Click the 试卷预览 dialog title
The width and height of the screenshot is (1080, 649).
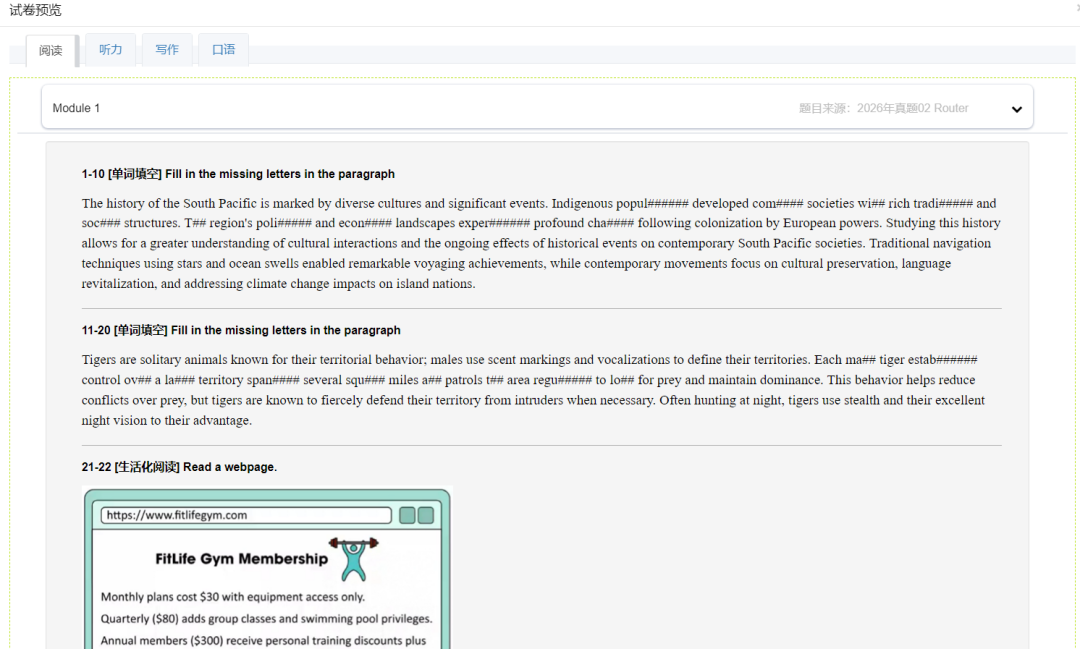click(x=36, y=10)
